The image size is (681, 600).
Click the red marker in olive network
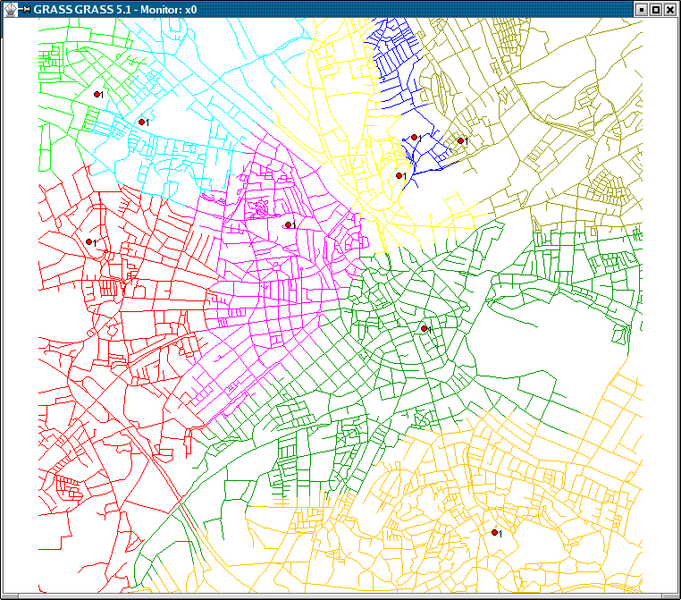461,141
